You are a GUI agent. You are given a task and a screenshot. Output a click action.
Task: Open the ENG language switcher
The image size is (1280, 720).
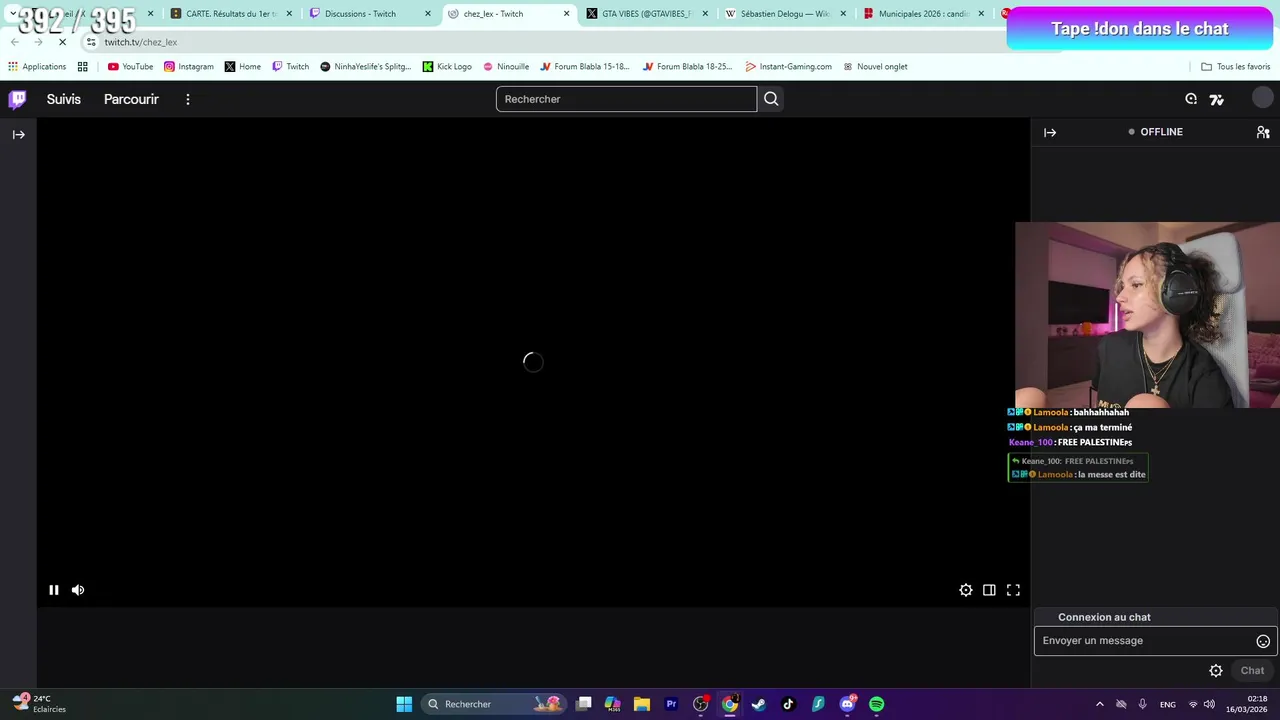pos(1167,704)
